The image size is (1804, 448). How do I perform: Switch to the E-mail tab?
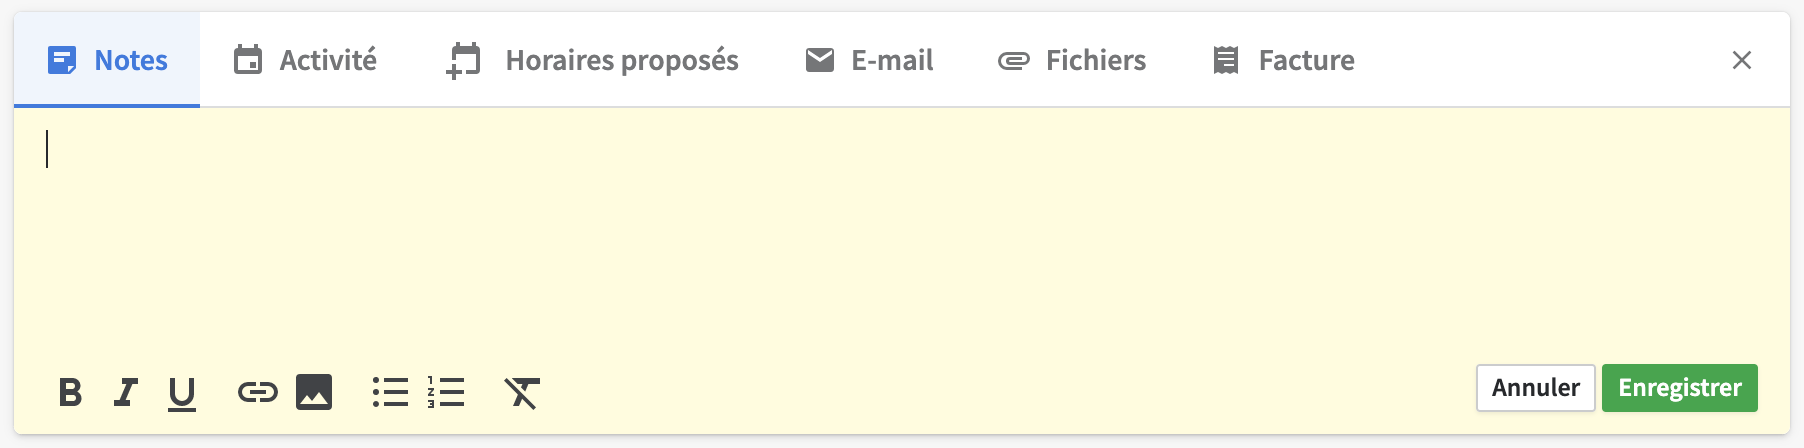868,60
